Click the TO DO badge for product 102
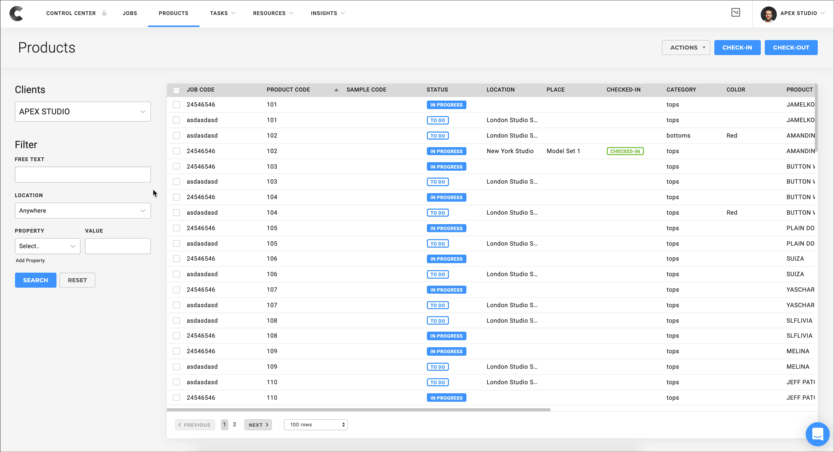Screen dimensions: 834x452 pyautogui.click(x=438, y=136)
